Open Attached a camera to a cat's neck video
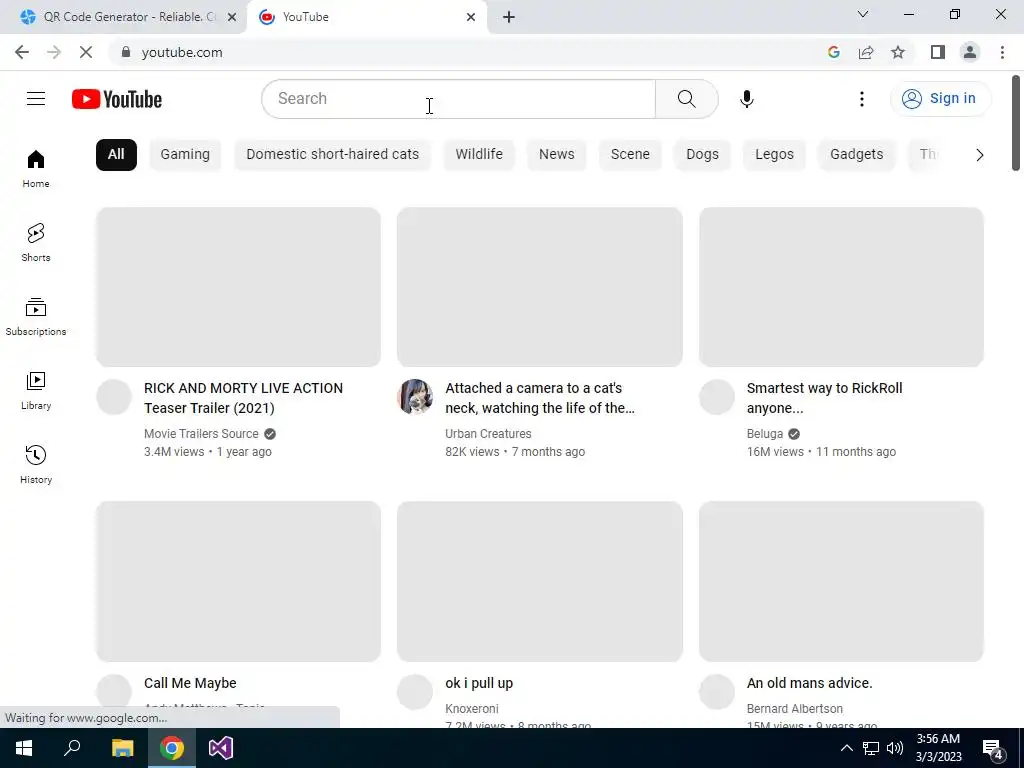 pos(539,398)
